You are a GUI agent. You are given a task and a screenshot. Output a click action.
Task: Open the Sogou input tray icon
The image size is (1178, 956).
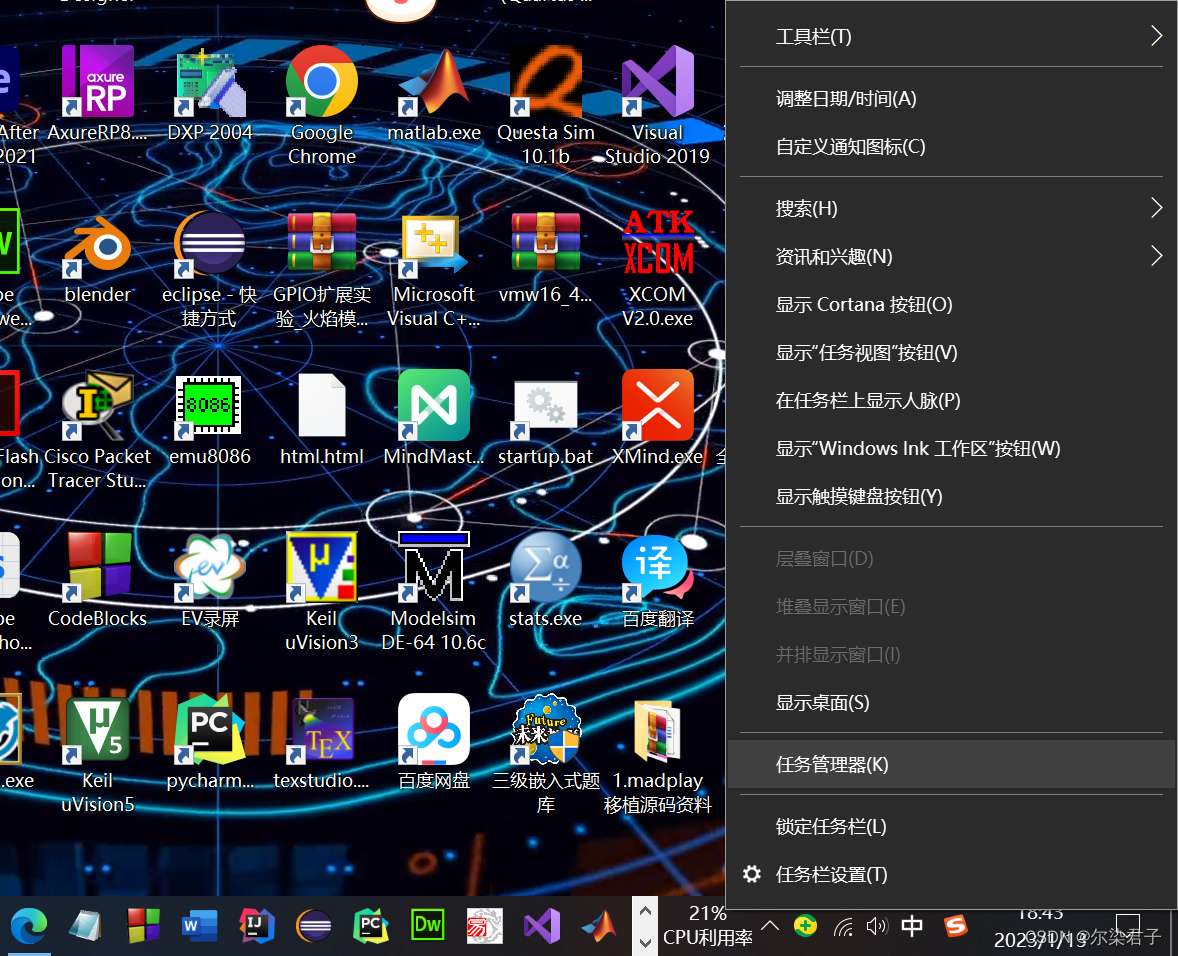tap(956, 926)
